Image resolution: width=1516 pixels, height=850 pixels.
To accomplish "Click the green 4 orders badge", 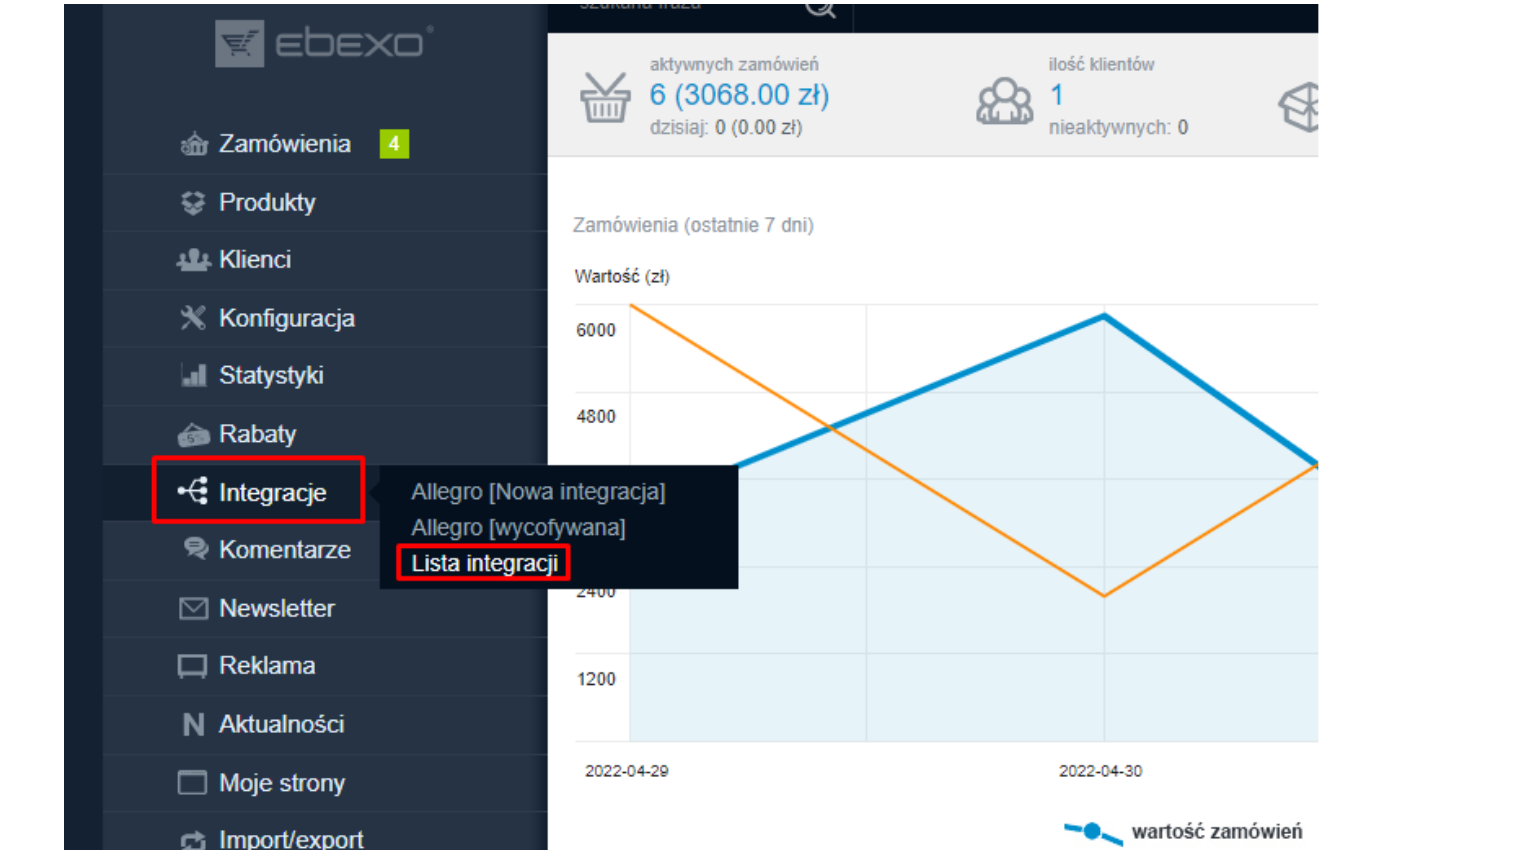I will pos(394,144).
